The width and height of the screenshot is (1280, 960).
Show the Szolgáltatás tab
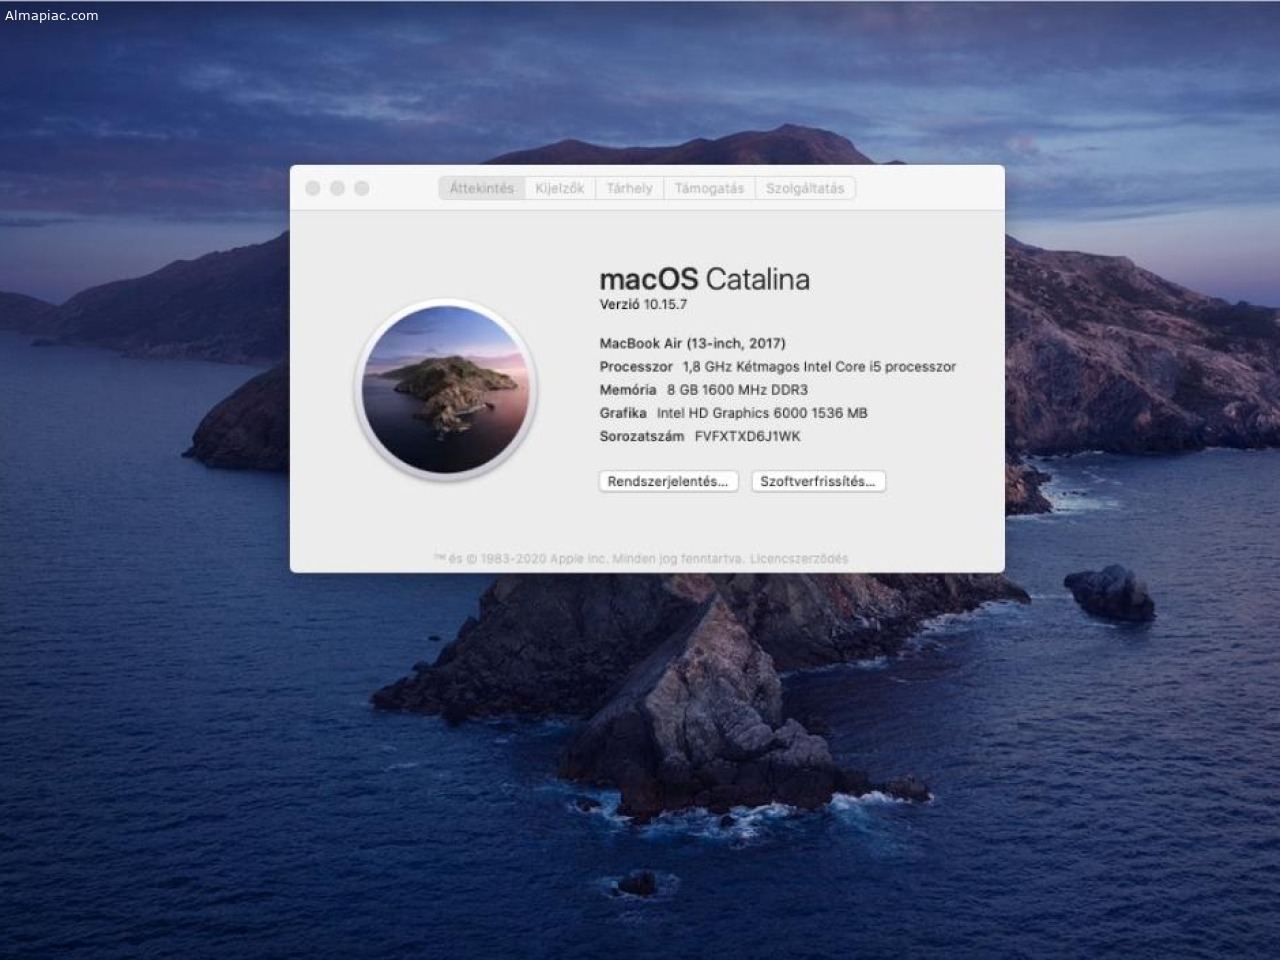(805, 188)
